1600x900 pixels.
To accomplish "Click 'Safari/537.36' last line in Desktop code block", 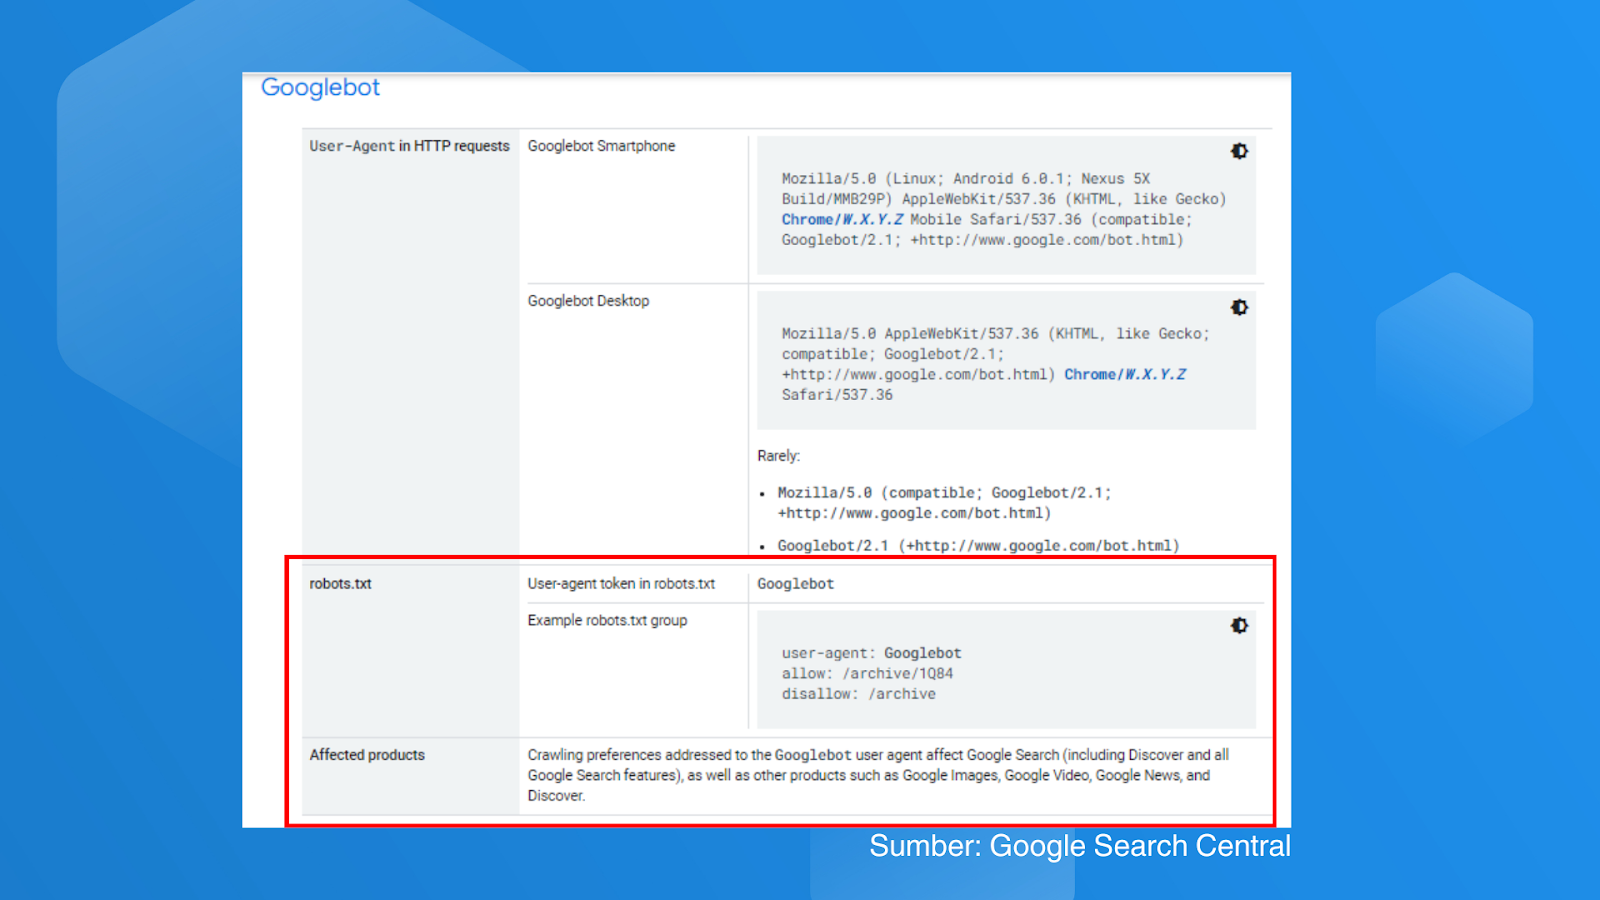I will [x=837, y=395].
